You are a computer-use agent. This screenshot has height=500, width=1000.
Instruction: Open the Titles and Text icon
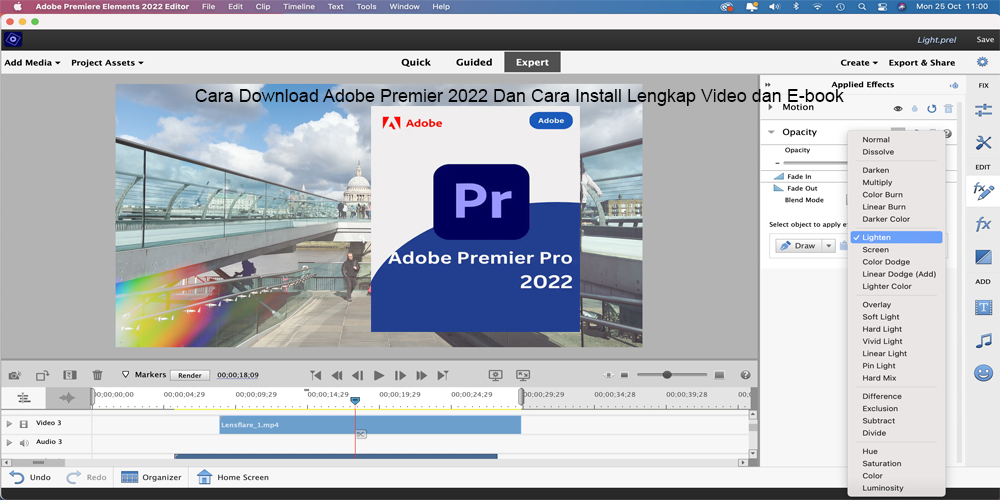pyautogui.click(x=983, y=308)
